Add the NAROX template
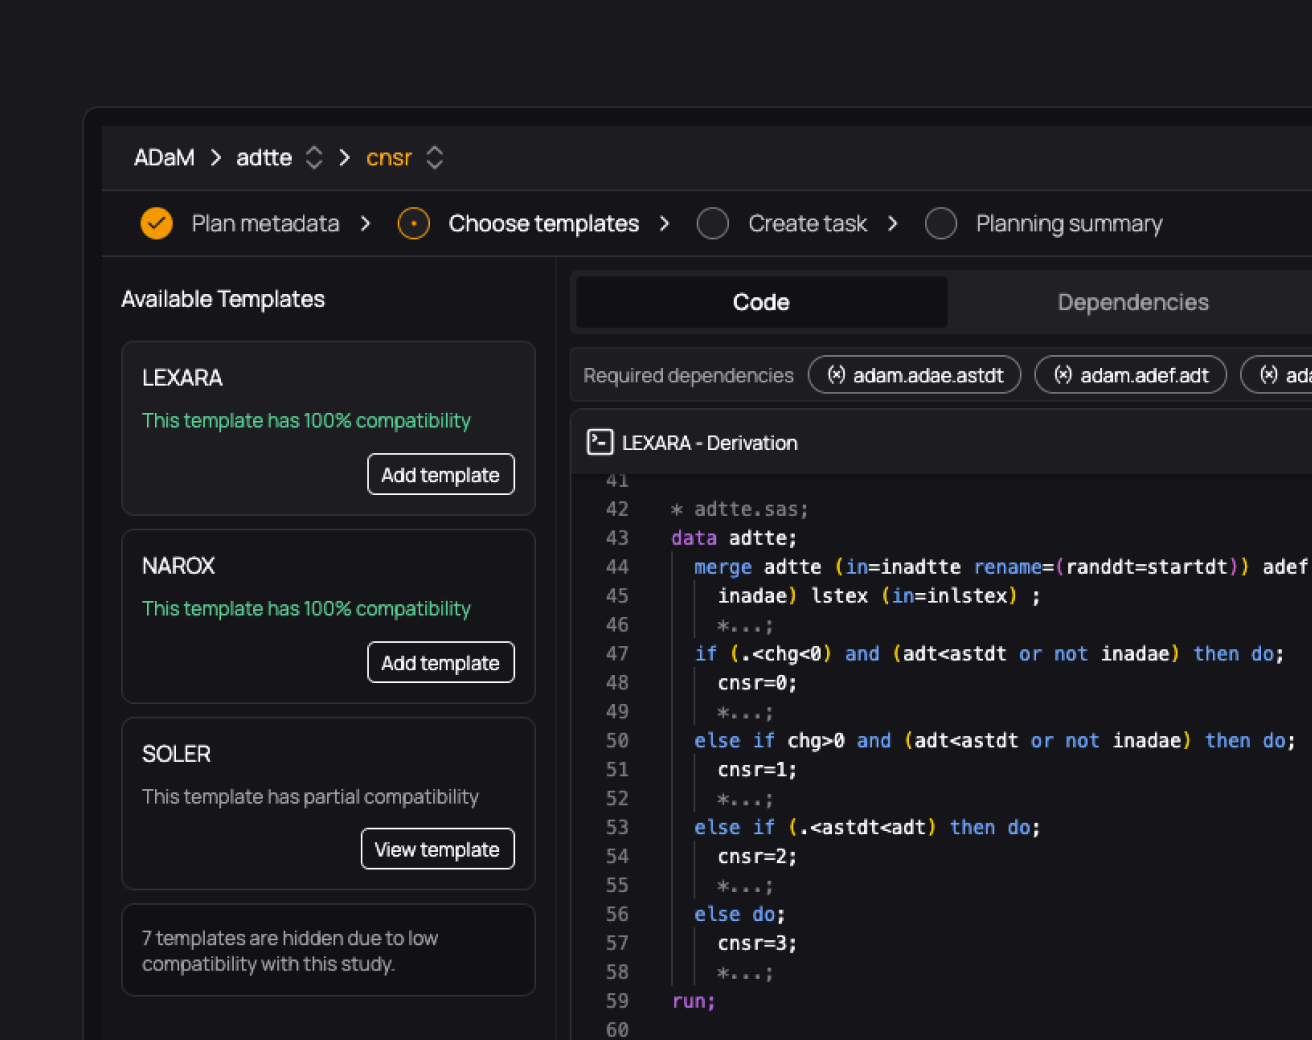1312x1040 pixels. pos(440,663)
